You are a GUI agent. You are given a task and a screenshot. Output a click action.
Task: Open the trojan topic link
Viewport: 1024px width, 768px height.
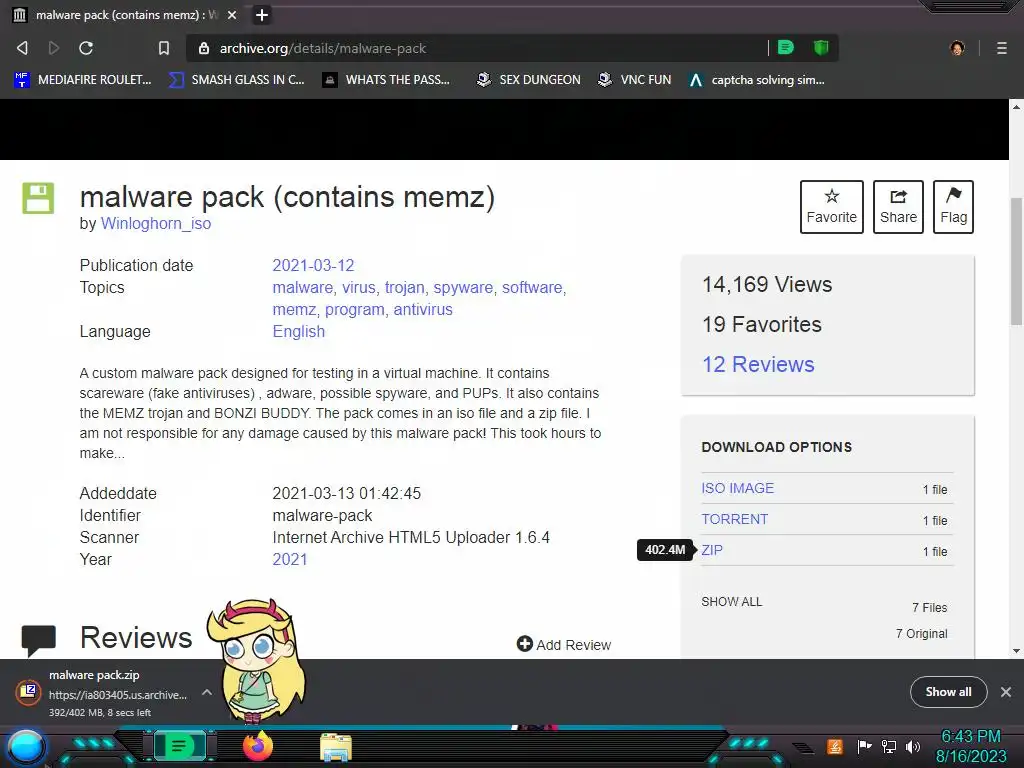(404, 287)
